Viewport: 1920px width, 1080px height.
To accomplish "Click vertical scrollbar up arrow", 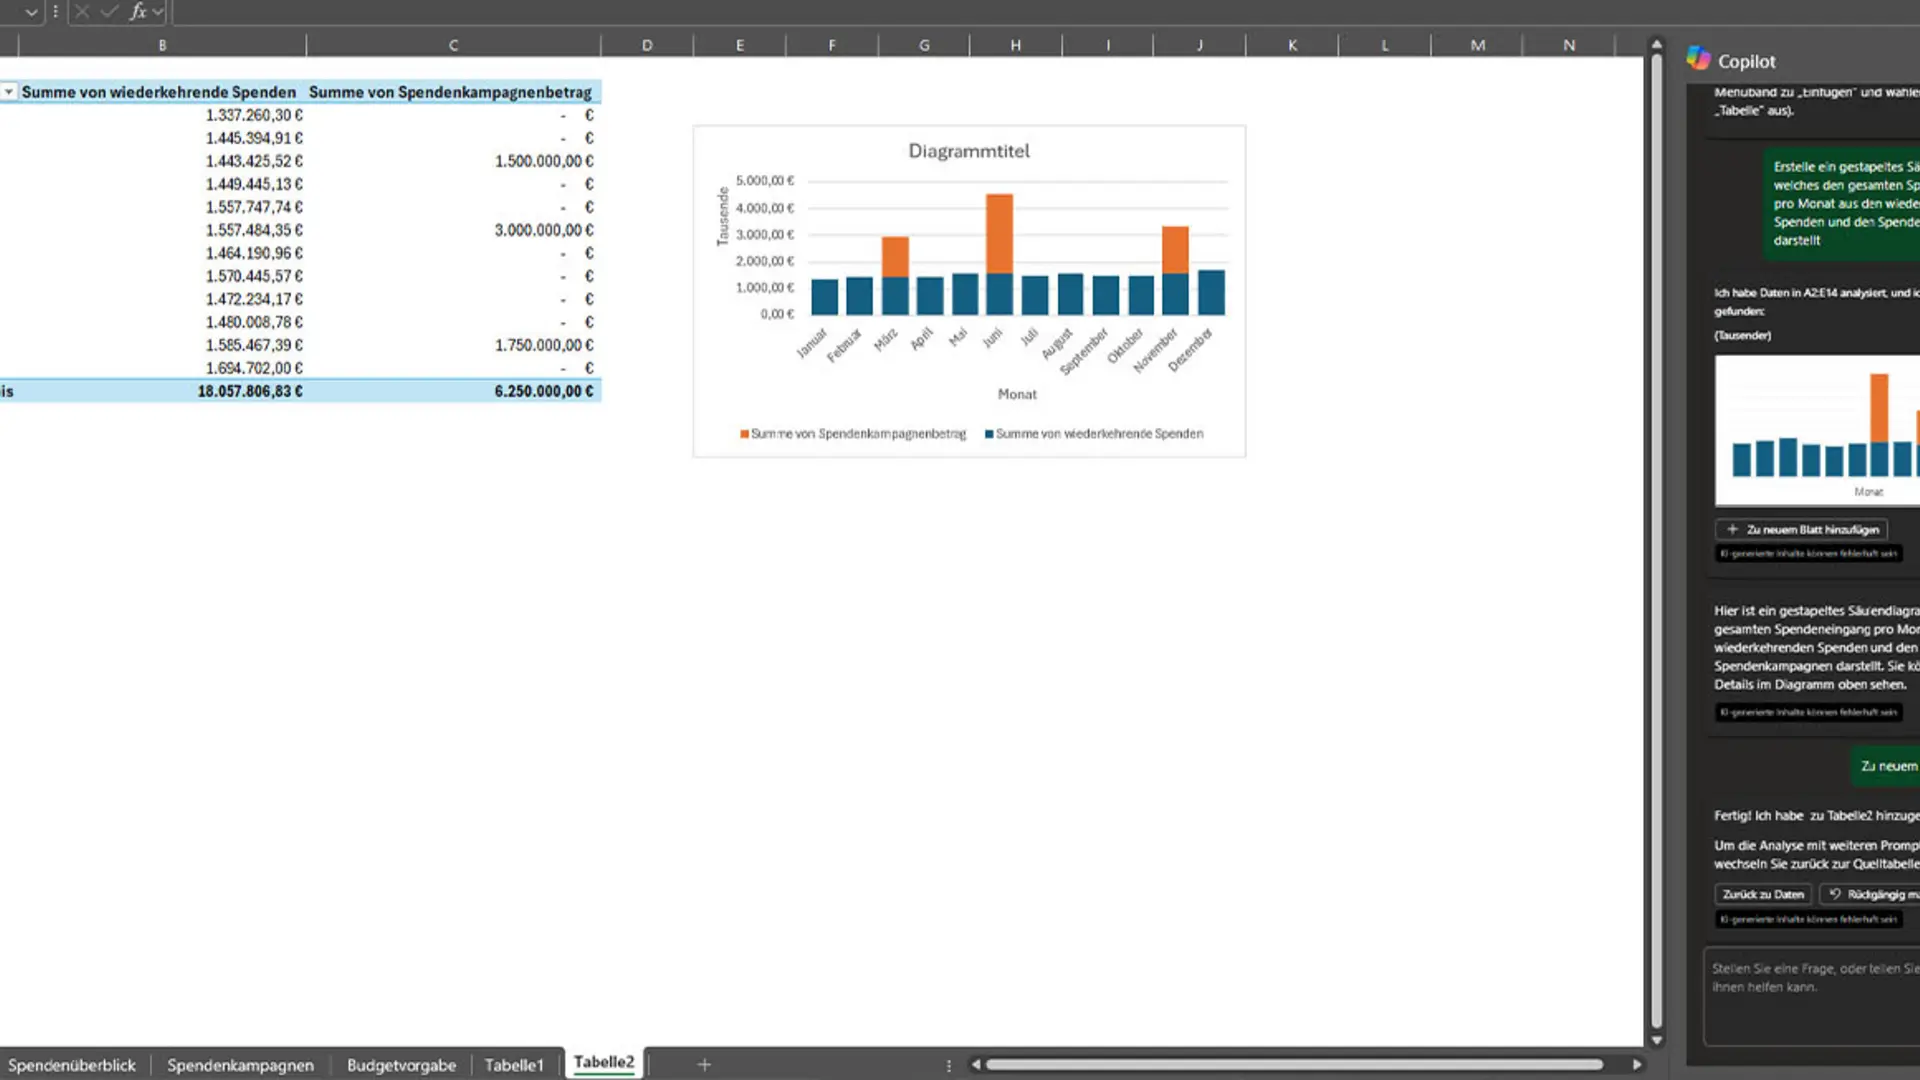I will (1656, 45).
